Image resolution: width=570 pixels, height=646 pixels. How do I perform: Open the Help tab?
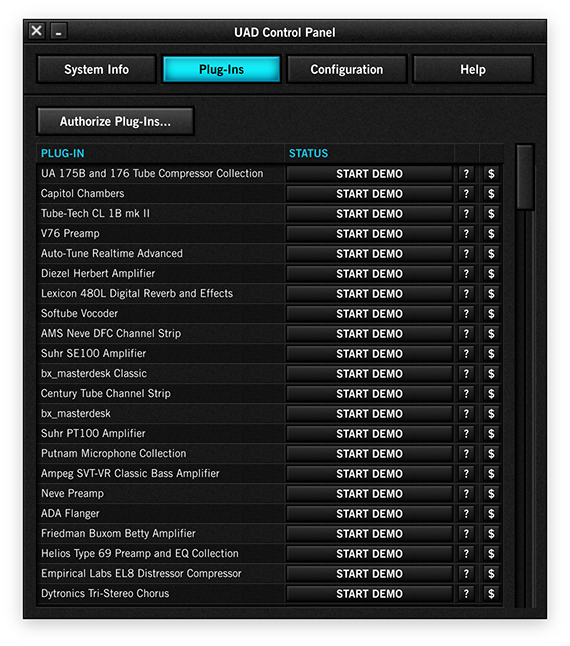click(x=473, y=69)
